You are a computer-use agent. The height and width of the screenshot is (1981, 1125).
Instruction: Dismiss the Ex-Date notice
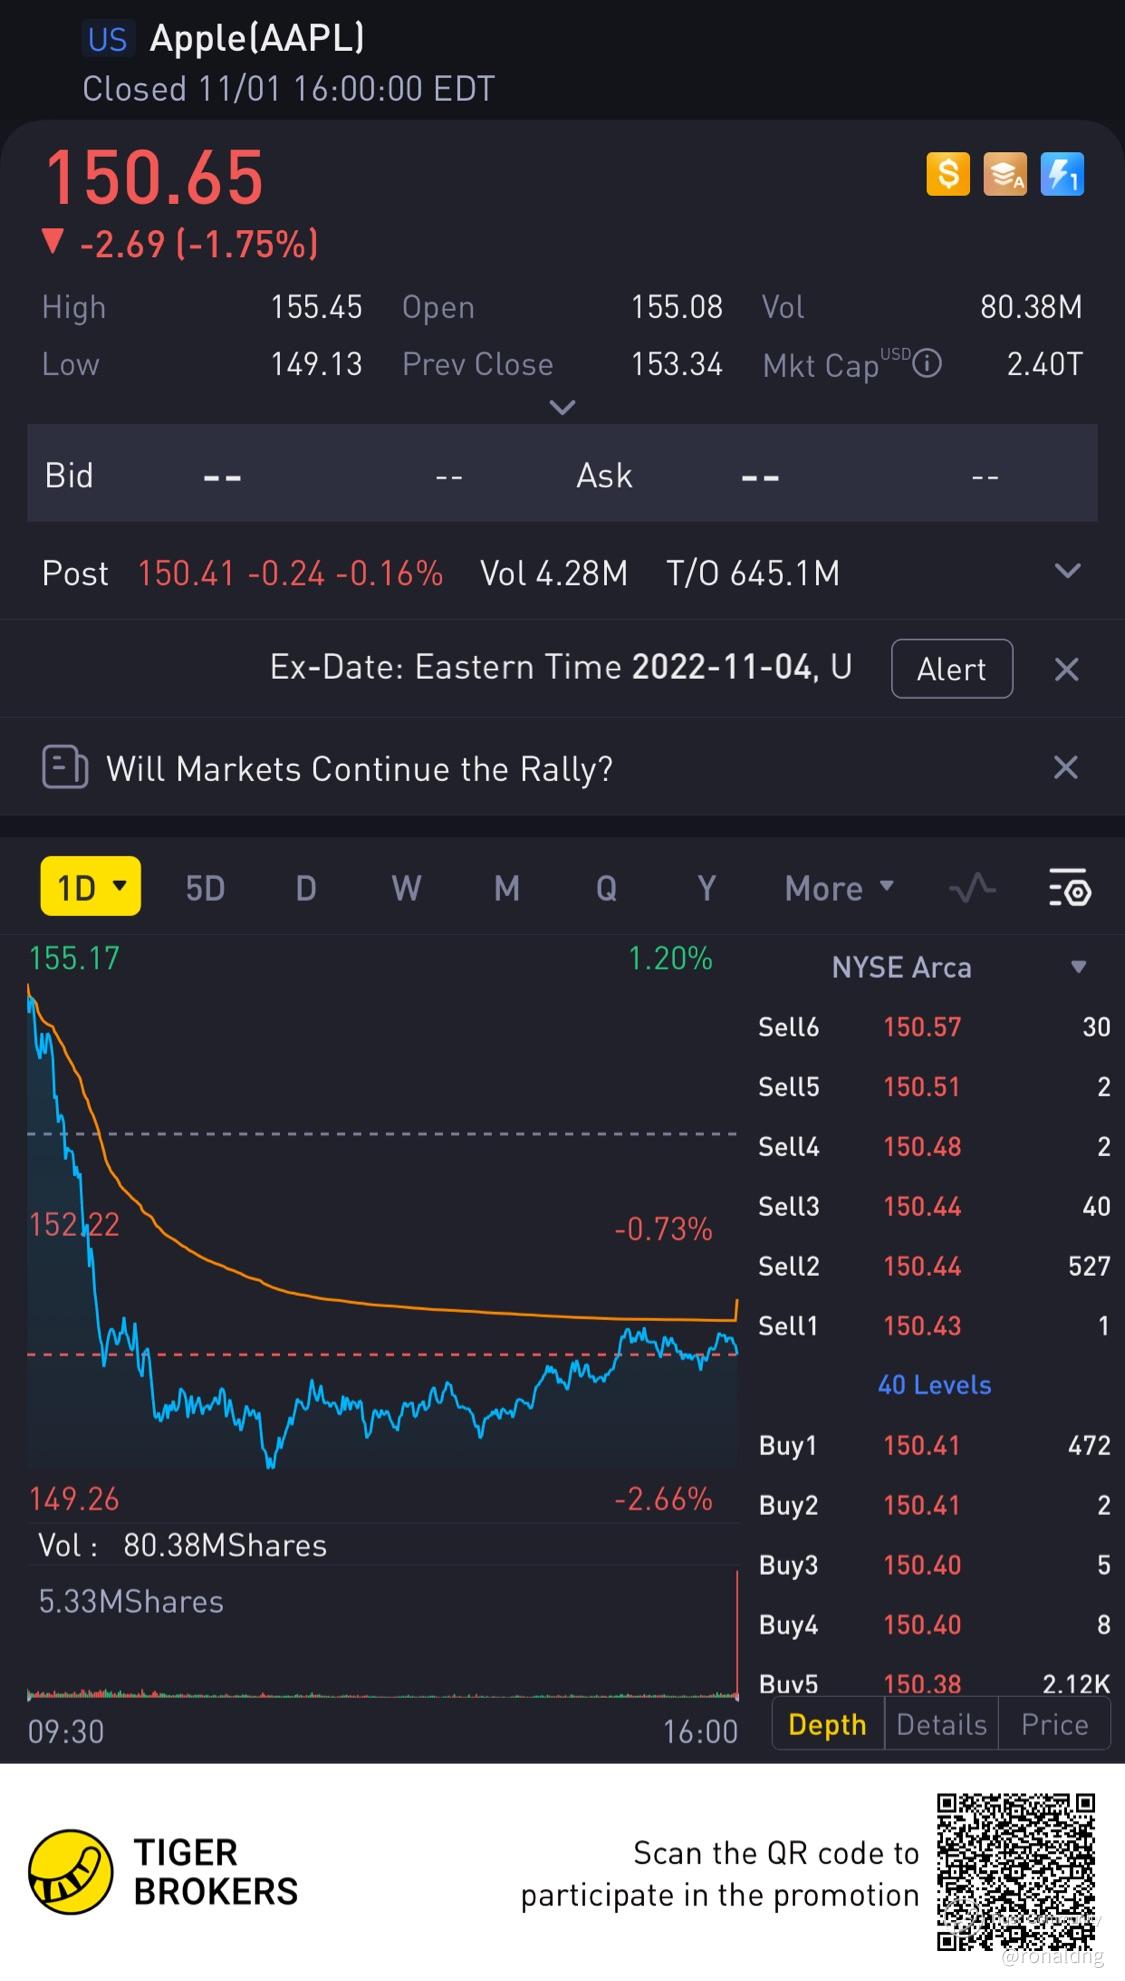1066,669
